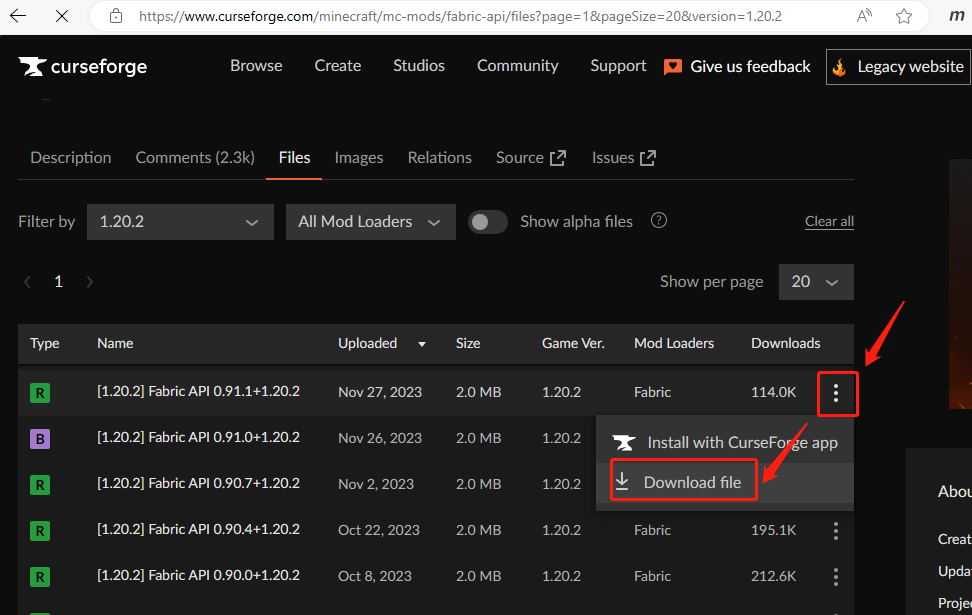
Task: Click the R release badge of Fabric API 0.90.0
Action: click(x=40, y=577)
